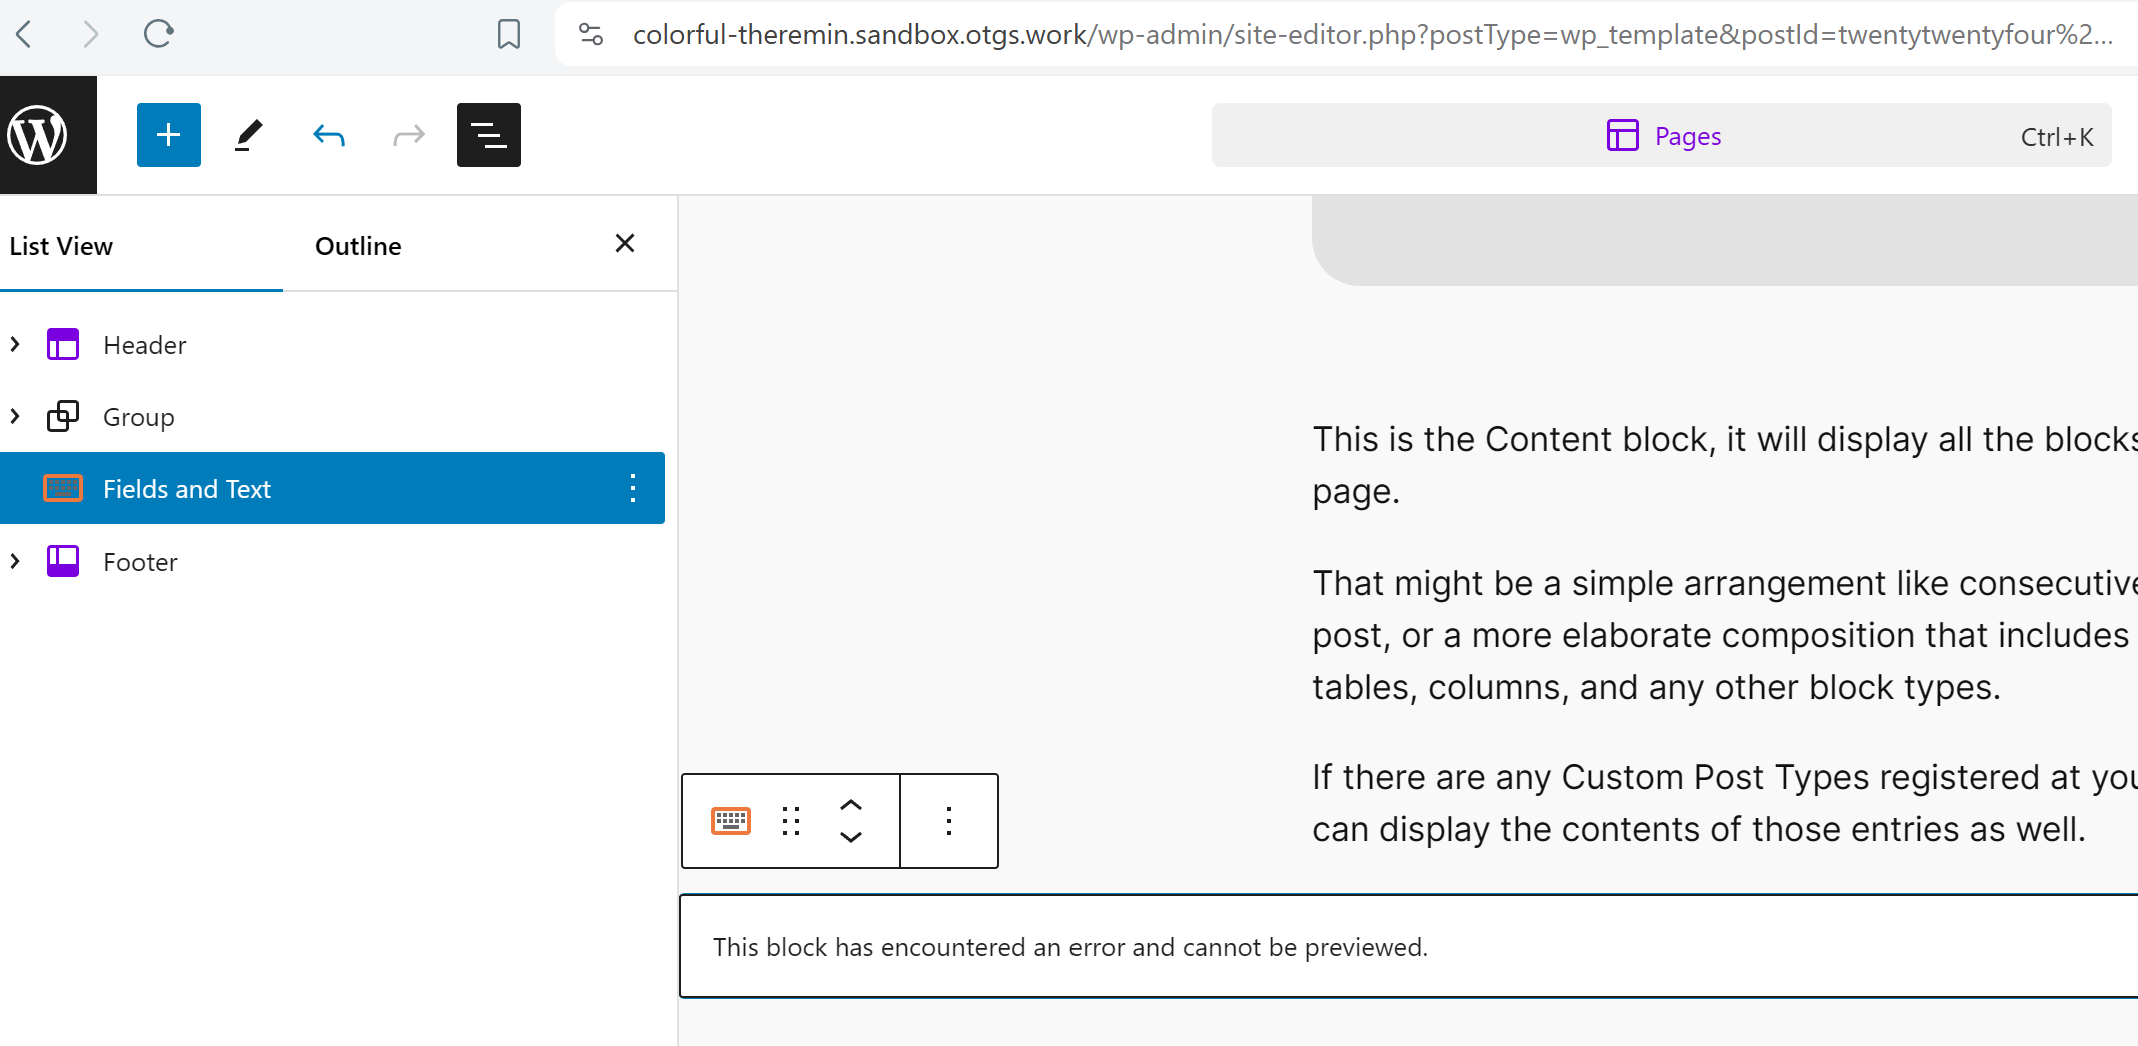Close the List View panel

[x=625, y=243]
